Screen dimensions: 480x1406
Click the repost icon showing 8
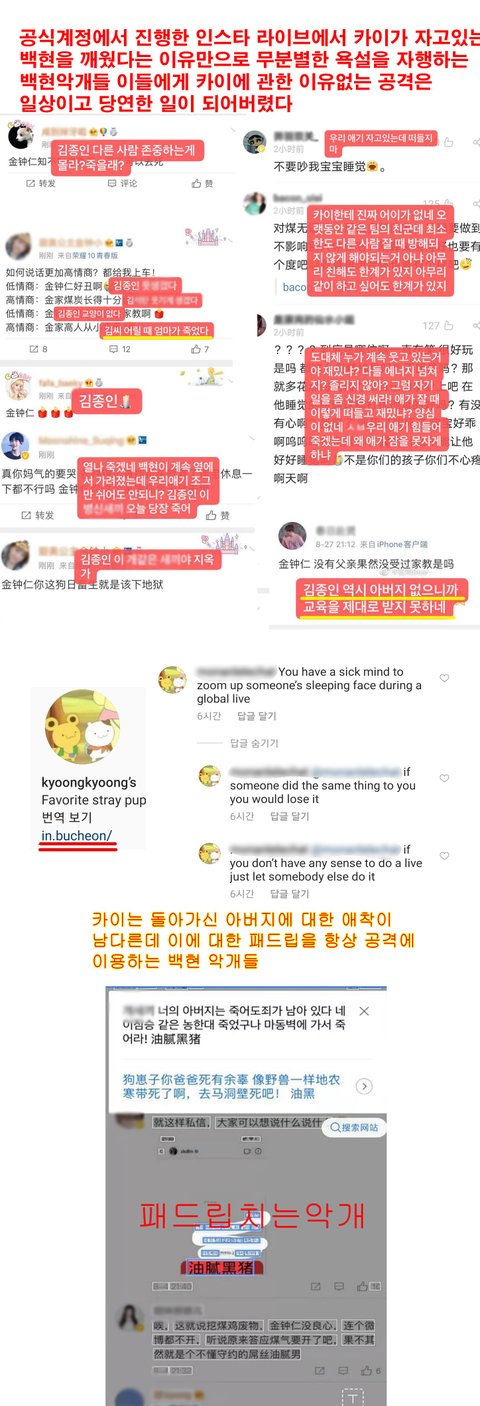point(38,349)
